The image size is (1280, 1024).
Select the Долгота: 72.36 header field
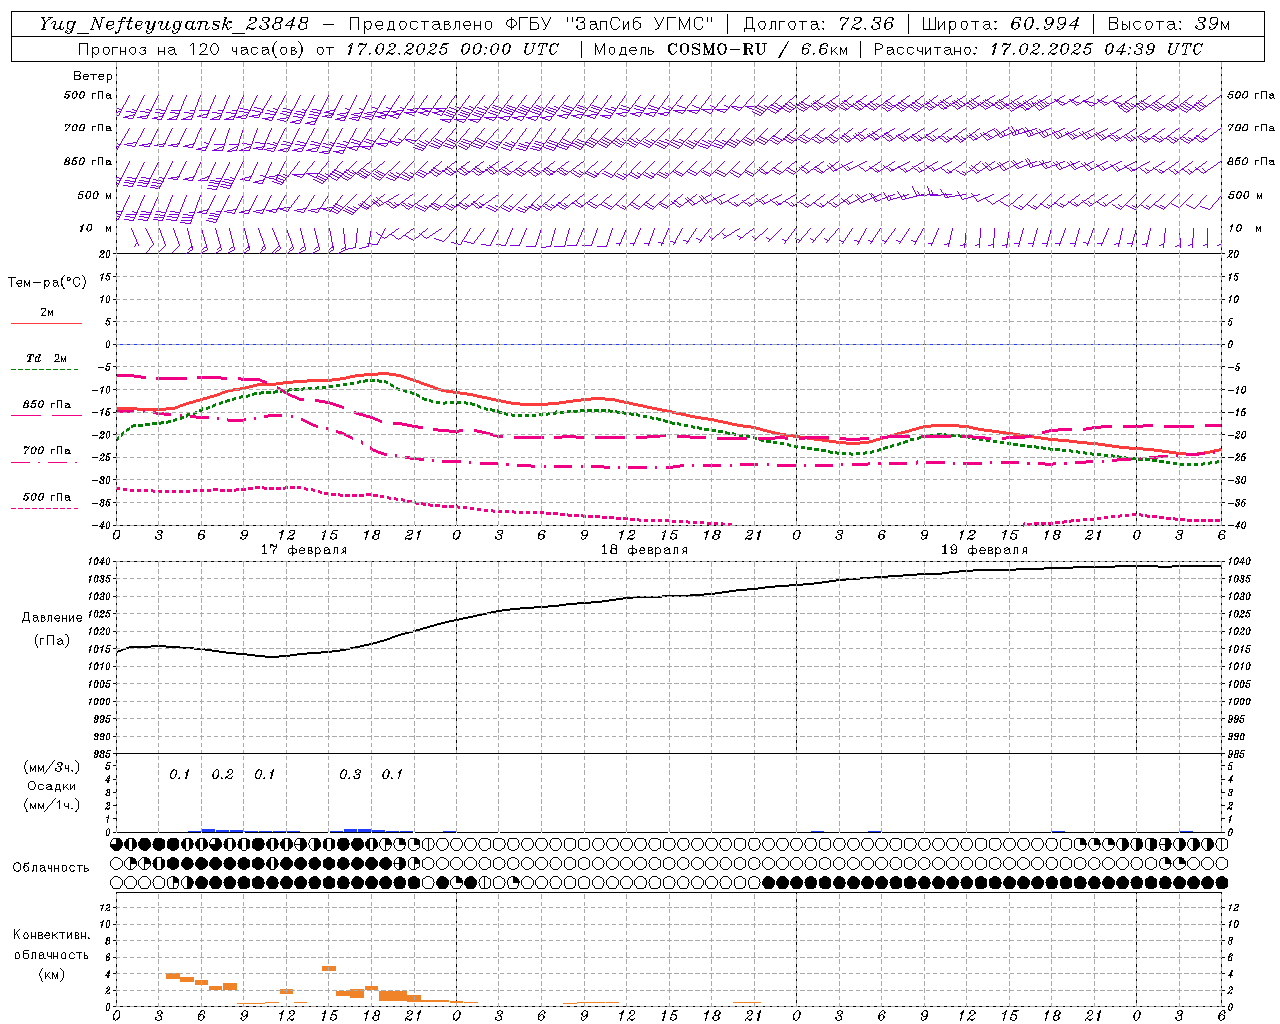coord(818,24)
